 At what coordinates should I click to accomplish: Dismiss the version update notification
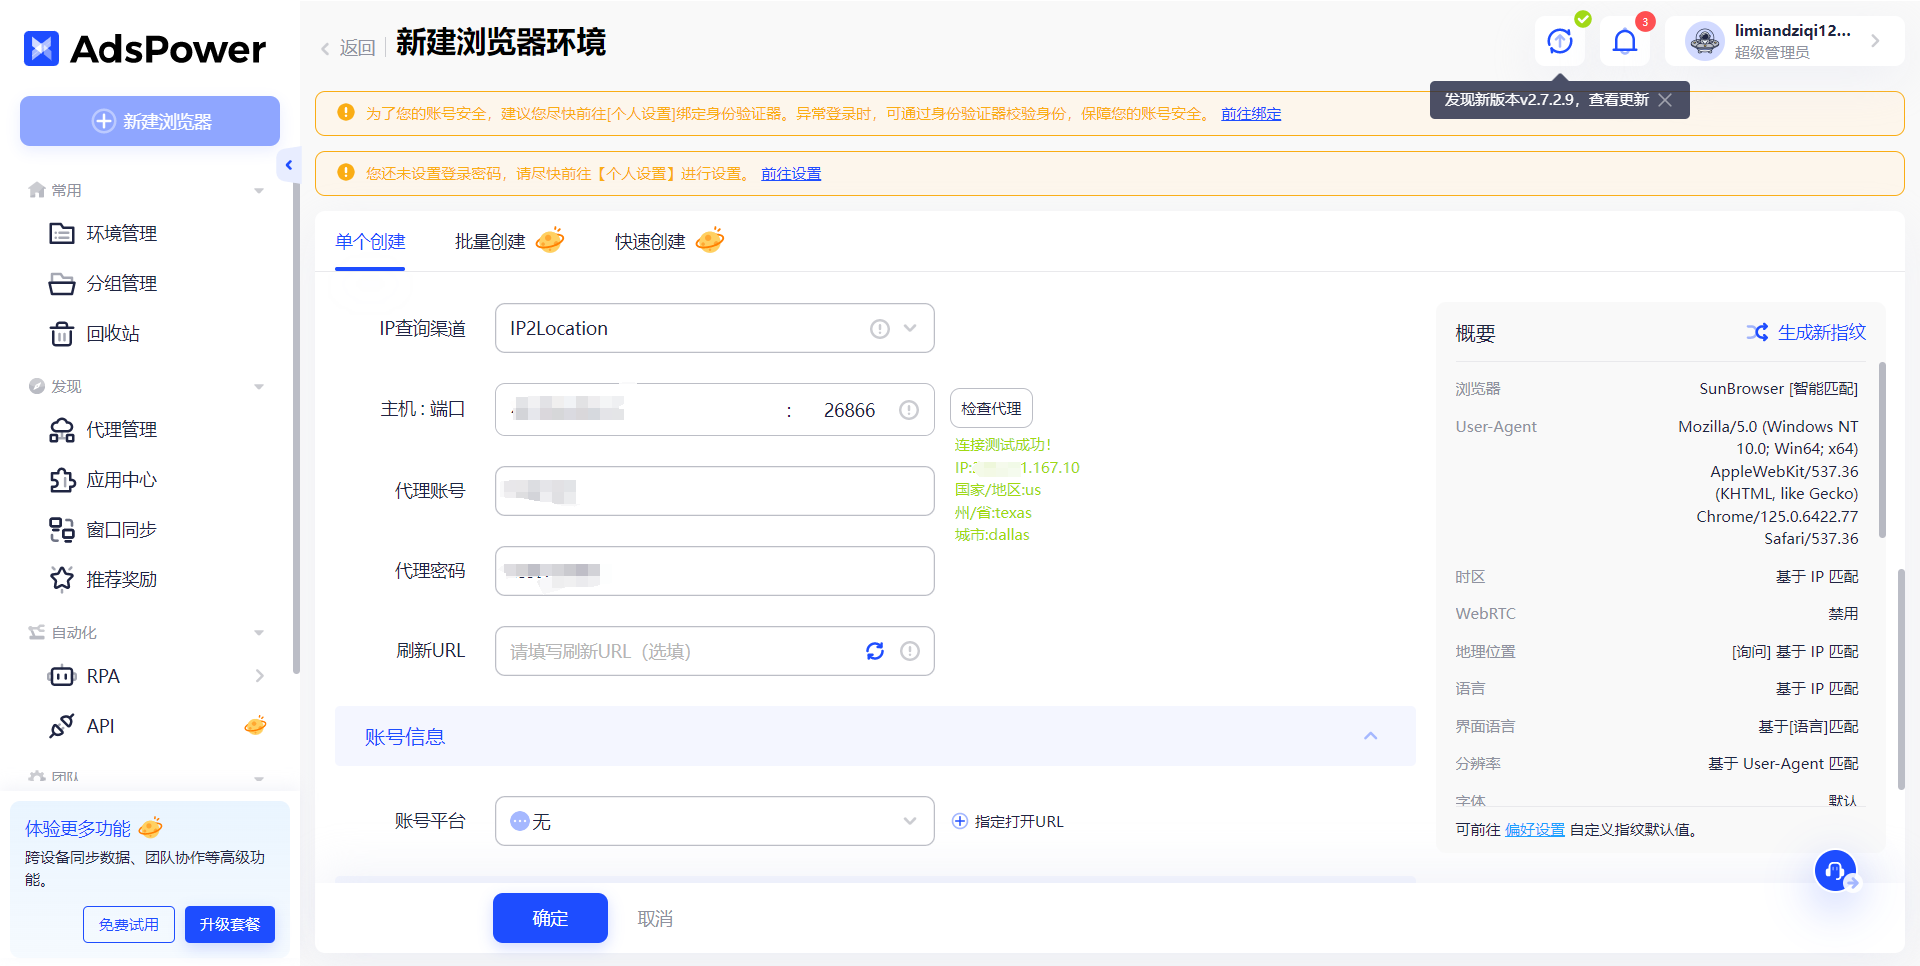[1665, 100]
